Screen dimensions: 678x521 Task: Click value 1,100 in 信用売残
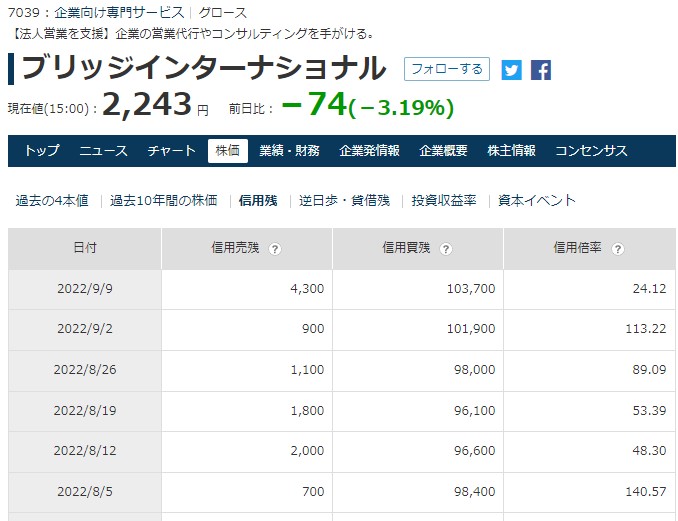[x=307, y=370]
